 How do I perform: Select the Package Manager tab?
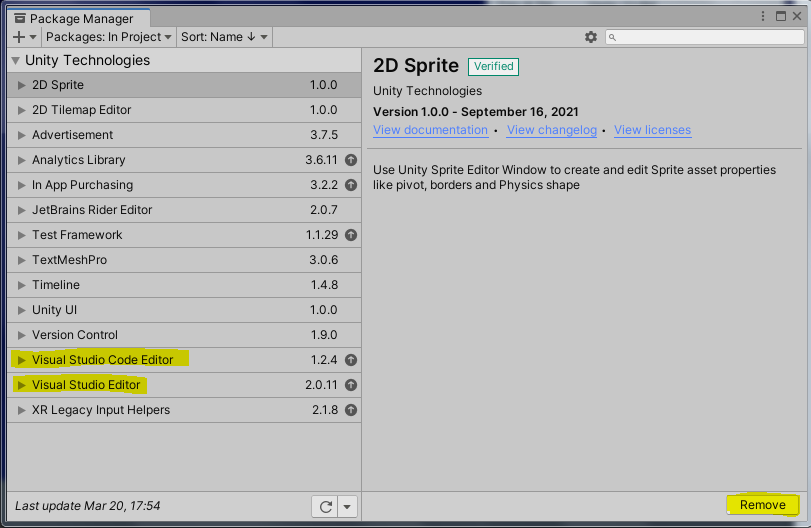tap(79, 19)
